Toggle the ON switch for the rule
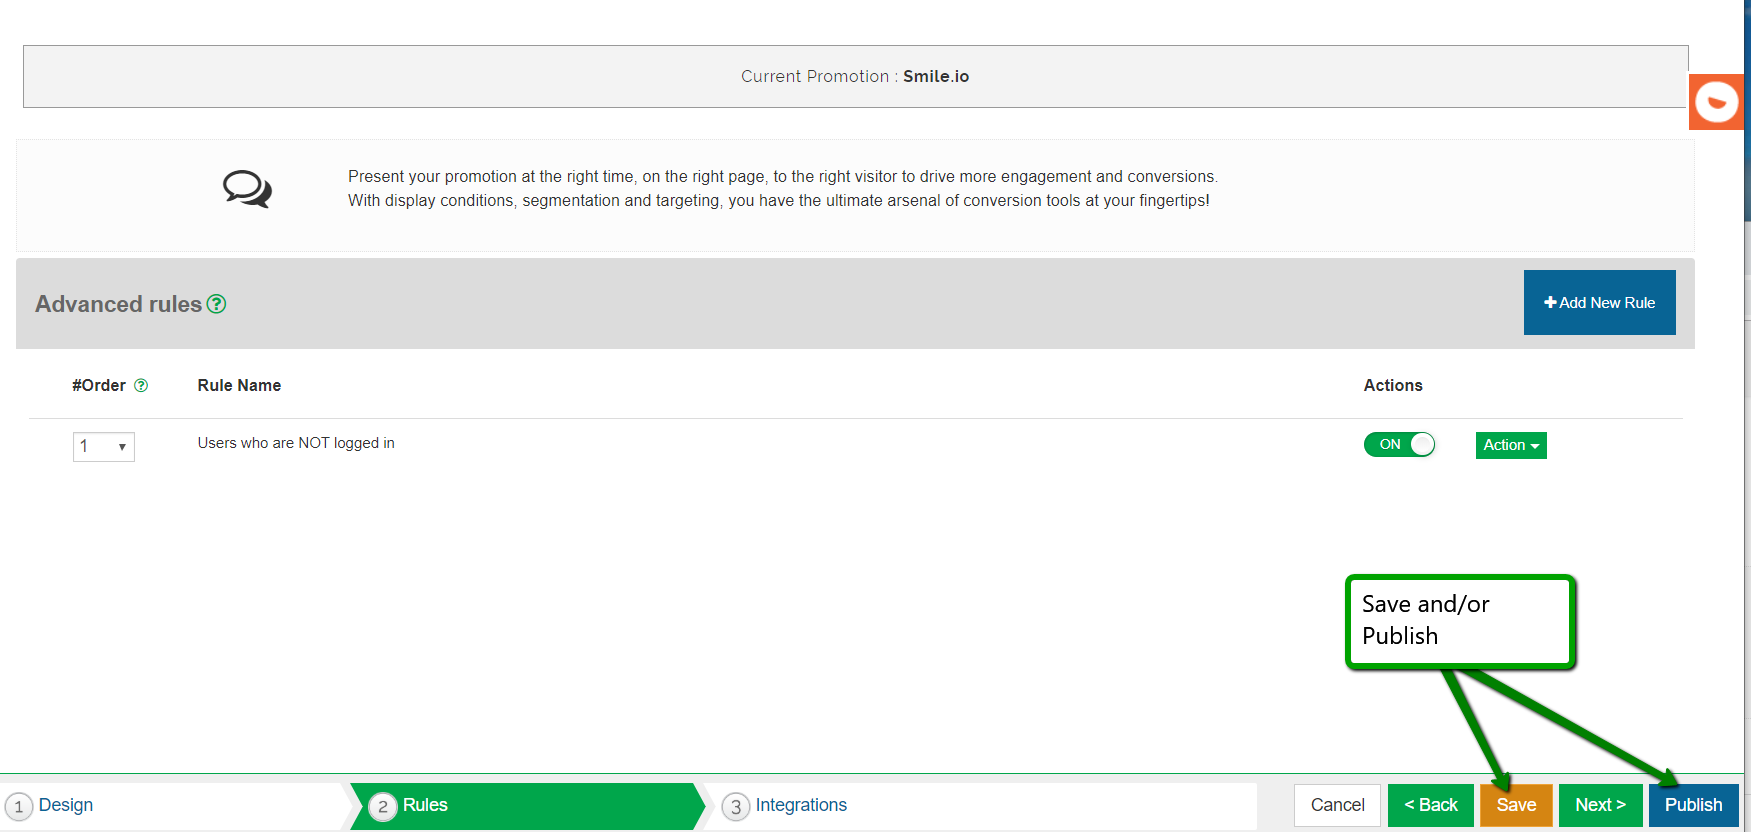Screen dimensions: 1751x832 (1399, 445)
